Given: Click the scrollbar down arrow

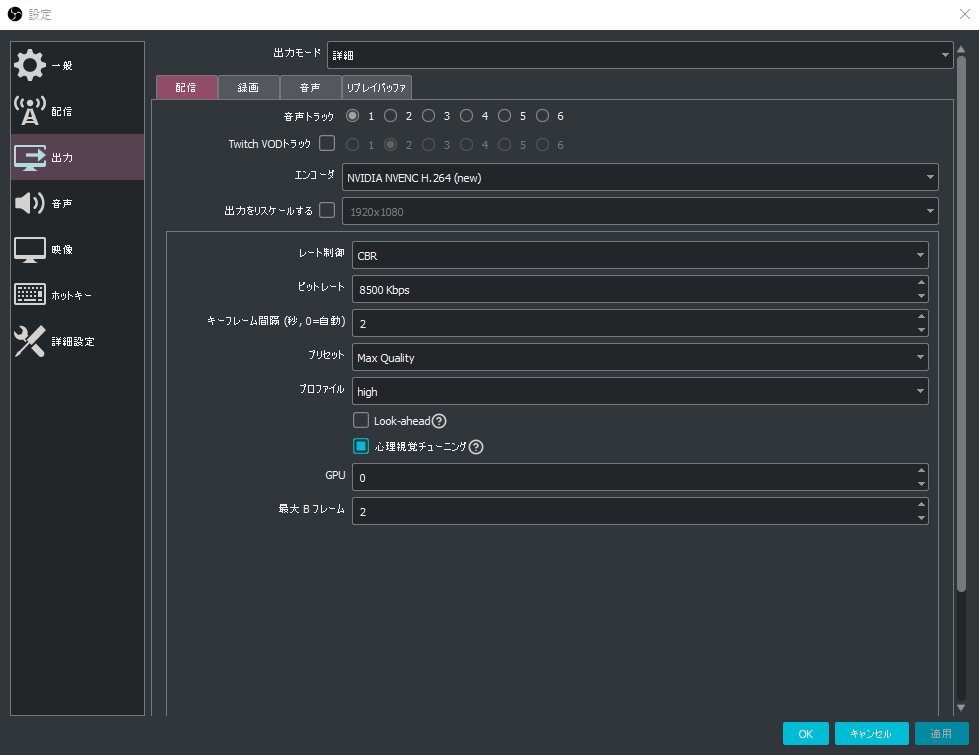Looking at the screenshot, I should [x=961, y=708].
